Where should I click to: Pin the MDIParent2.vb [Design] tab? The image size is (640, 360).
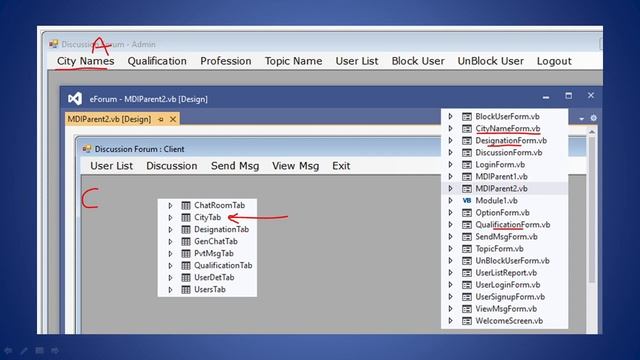coord(161,119)
